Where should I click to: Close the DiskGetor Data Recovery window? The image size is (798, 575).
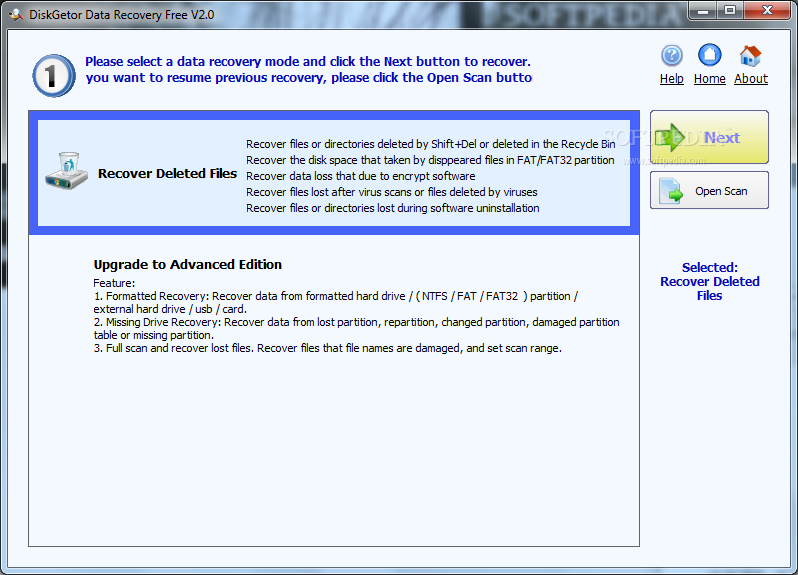click(766, 10)
